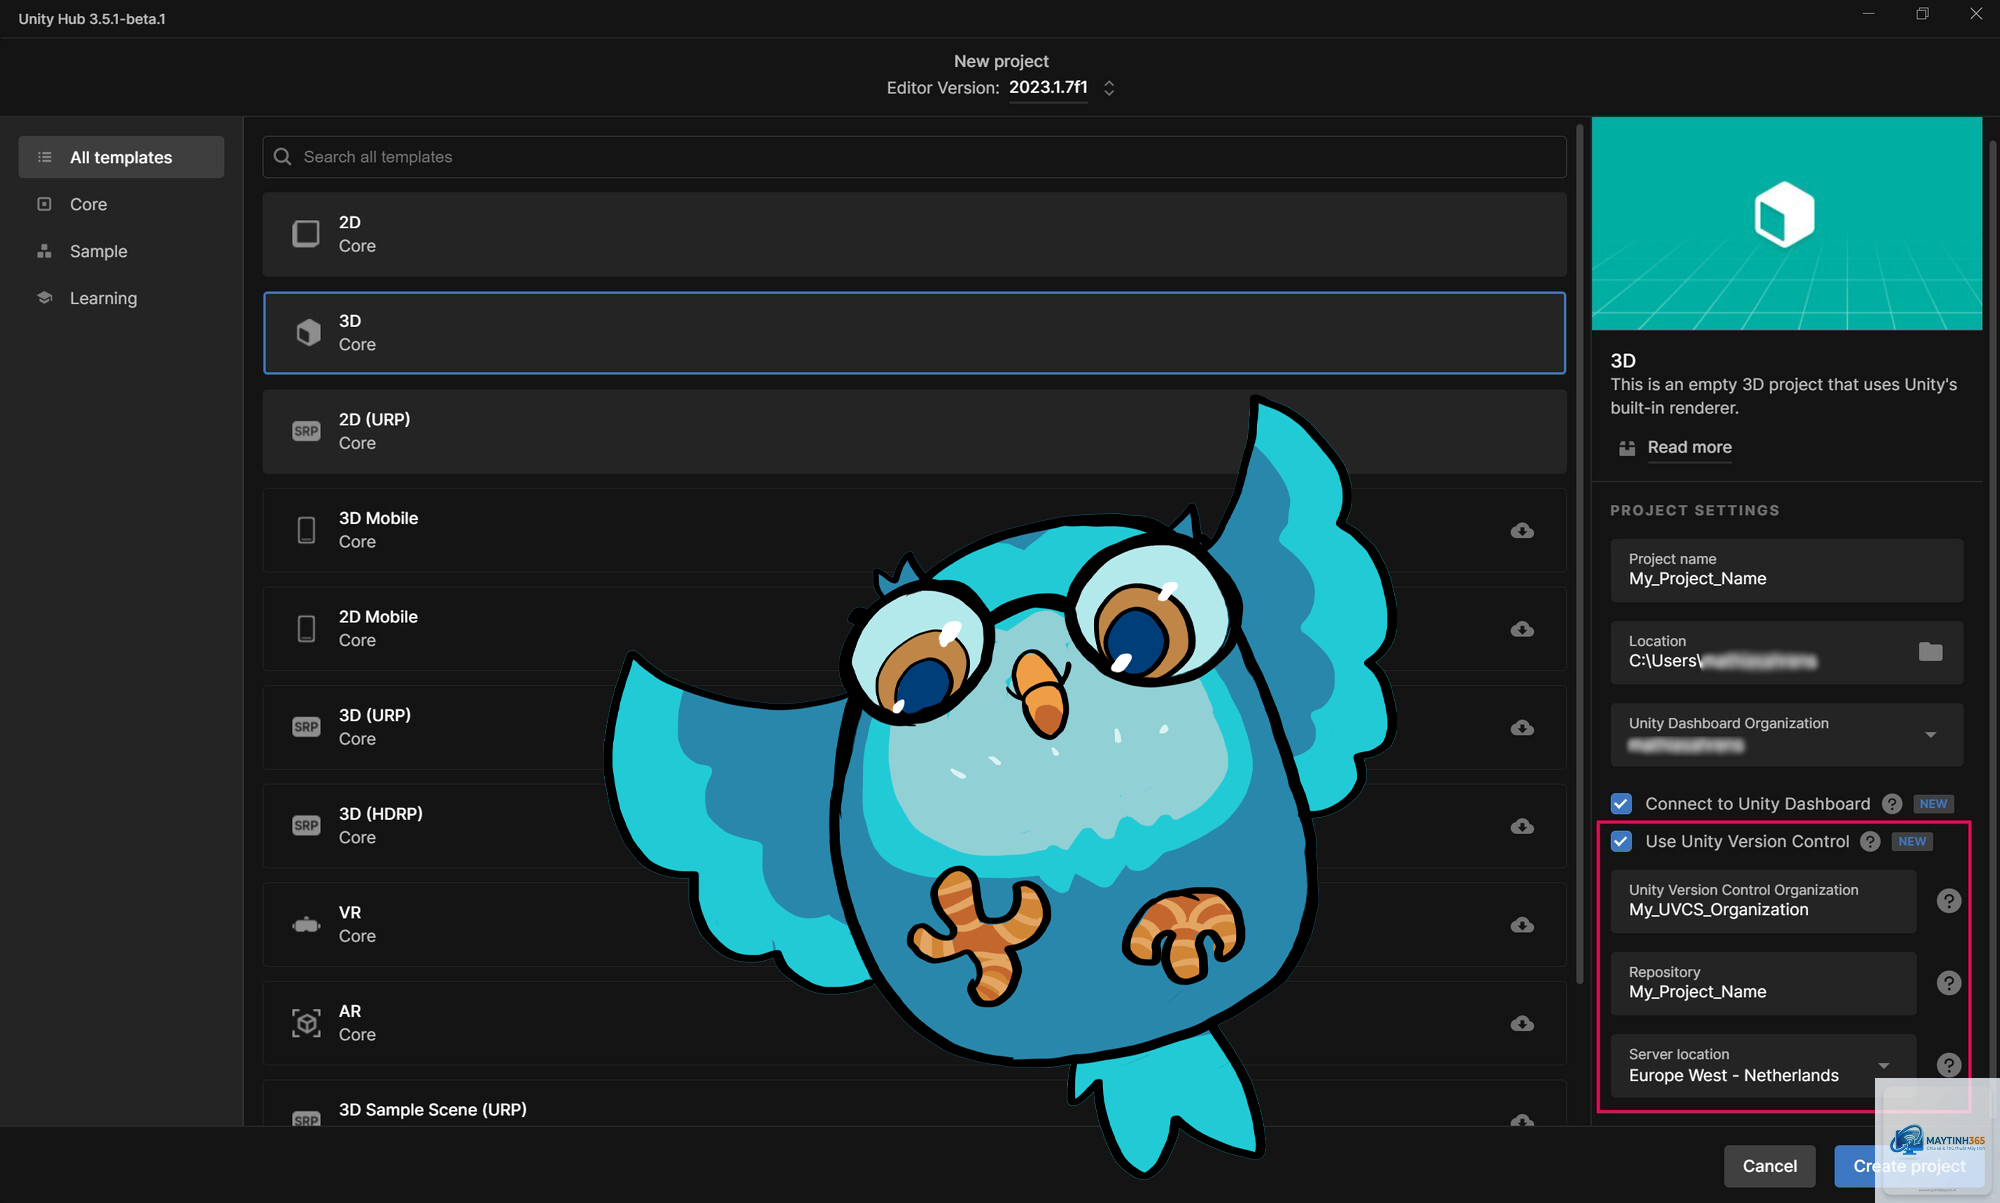Download the 3D Mobile template cloud icon
Viewport: 2000px width, 1203px height.
[1522, 530]
